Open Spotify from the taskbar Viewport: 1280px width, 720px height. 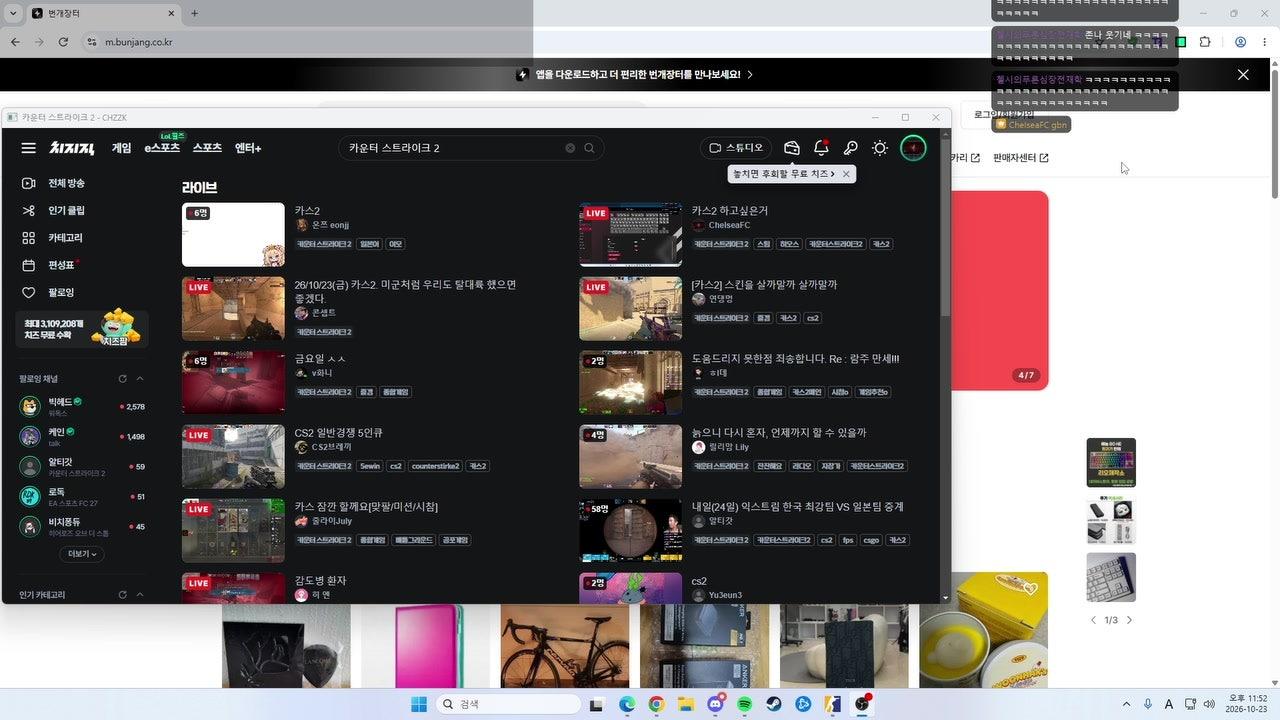click(744, 704)
